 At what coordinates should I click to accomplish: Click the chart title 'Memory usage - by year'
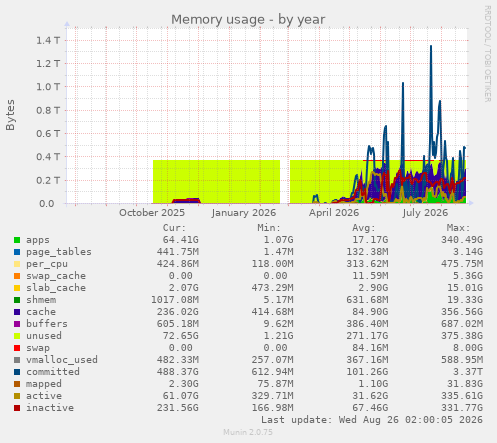(248, 19)
